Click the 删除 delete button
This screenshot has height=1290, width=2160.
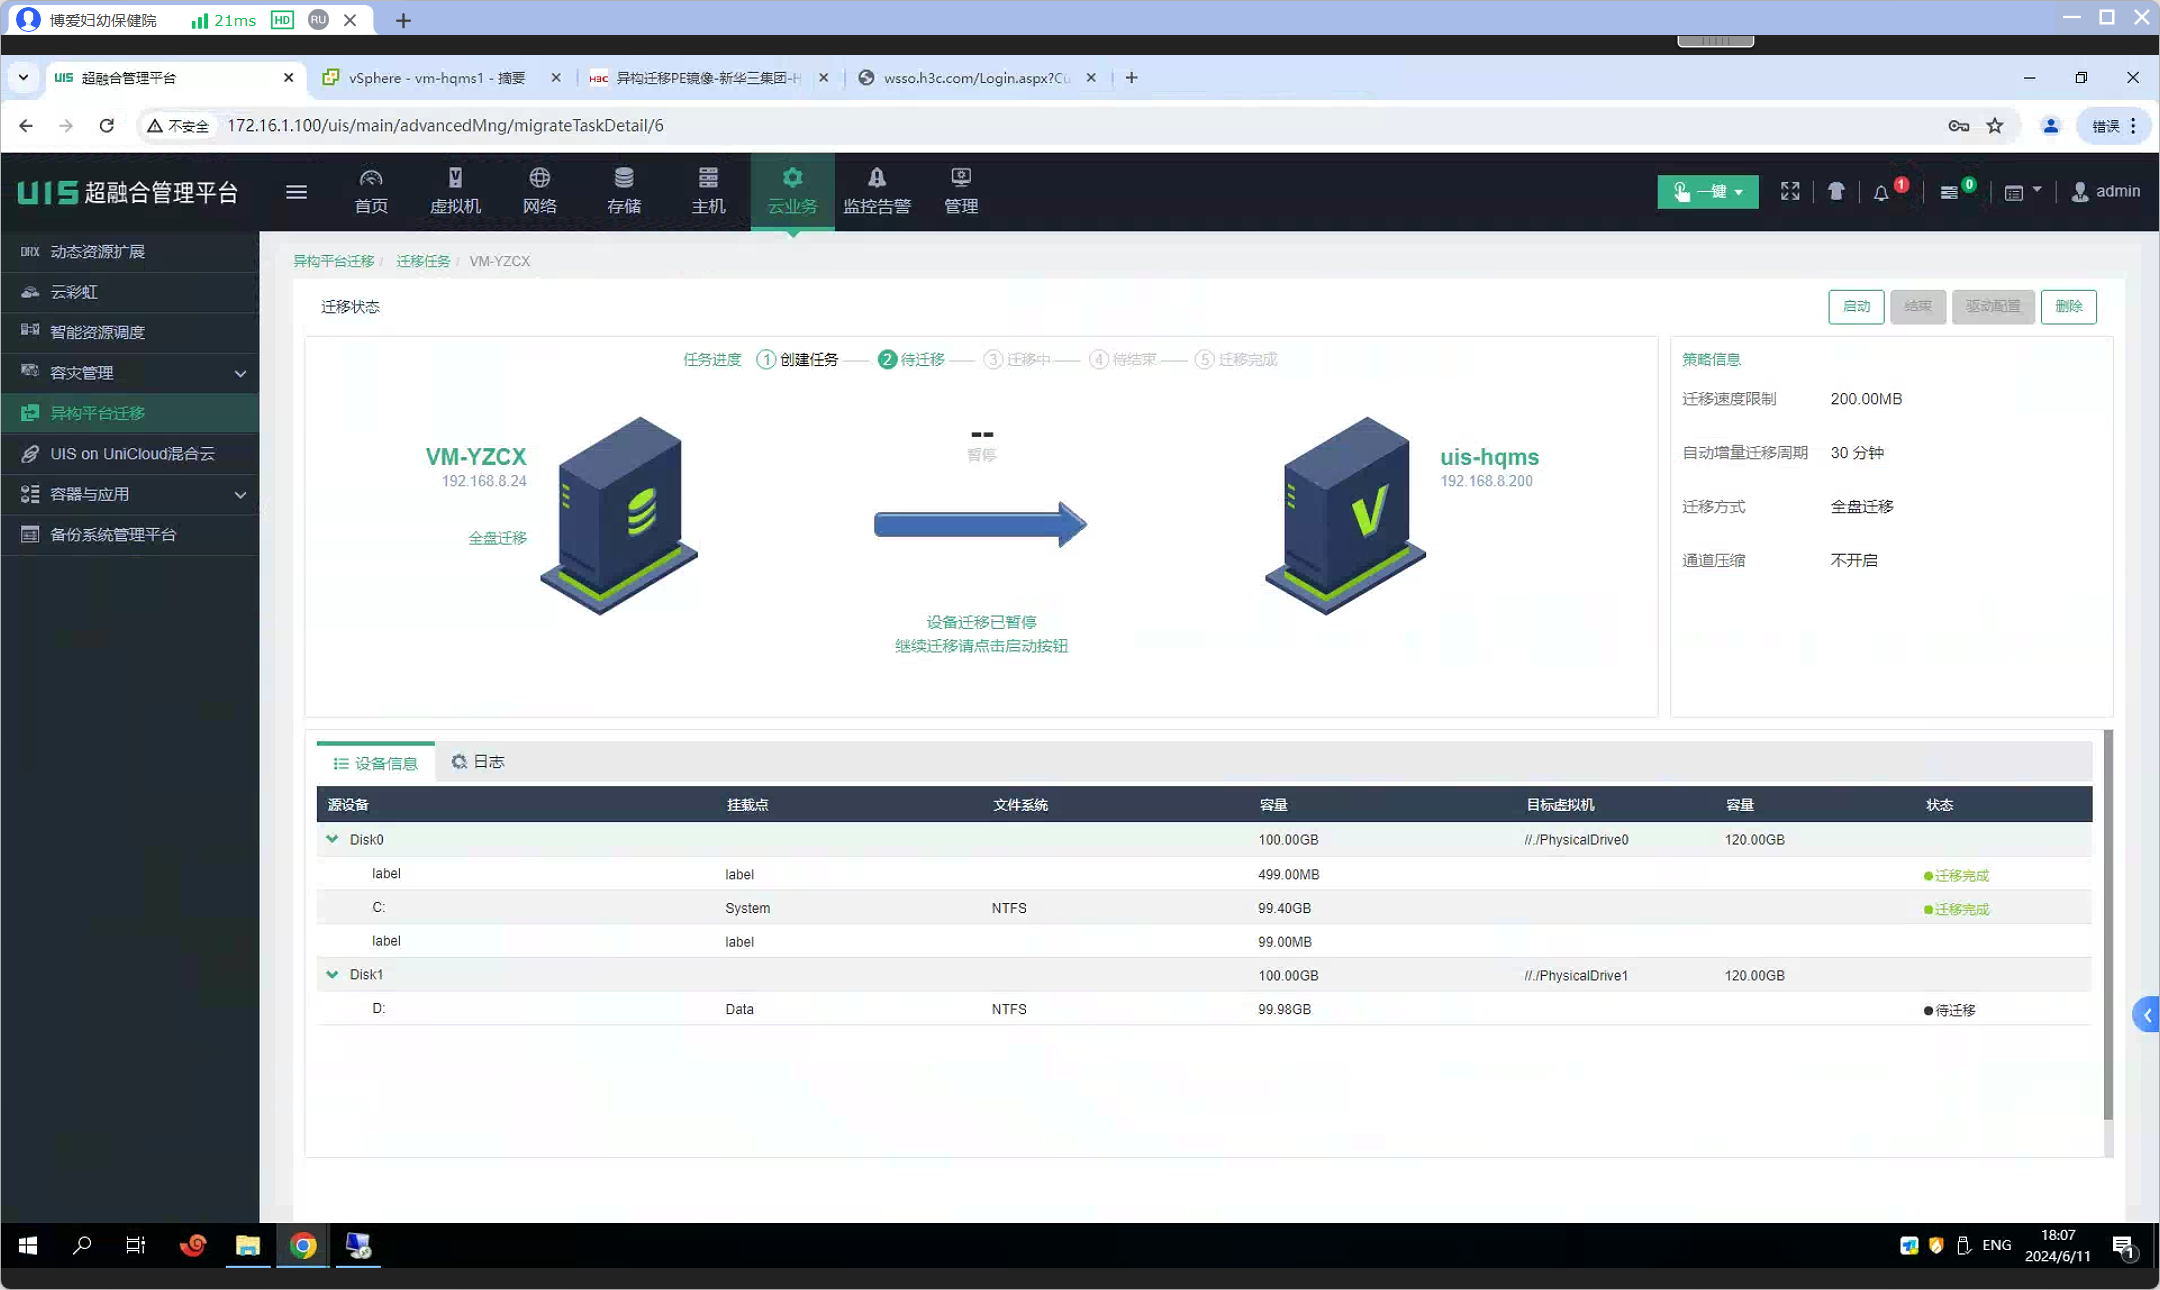pyautogui.click(x=2068, y=306)
